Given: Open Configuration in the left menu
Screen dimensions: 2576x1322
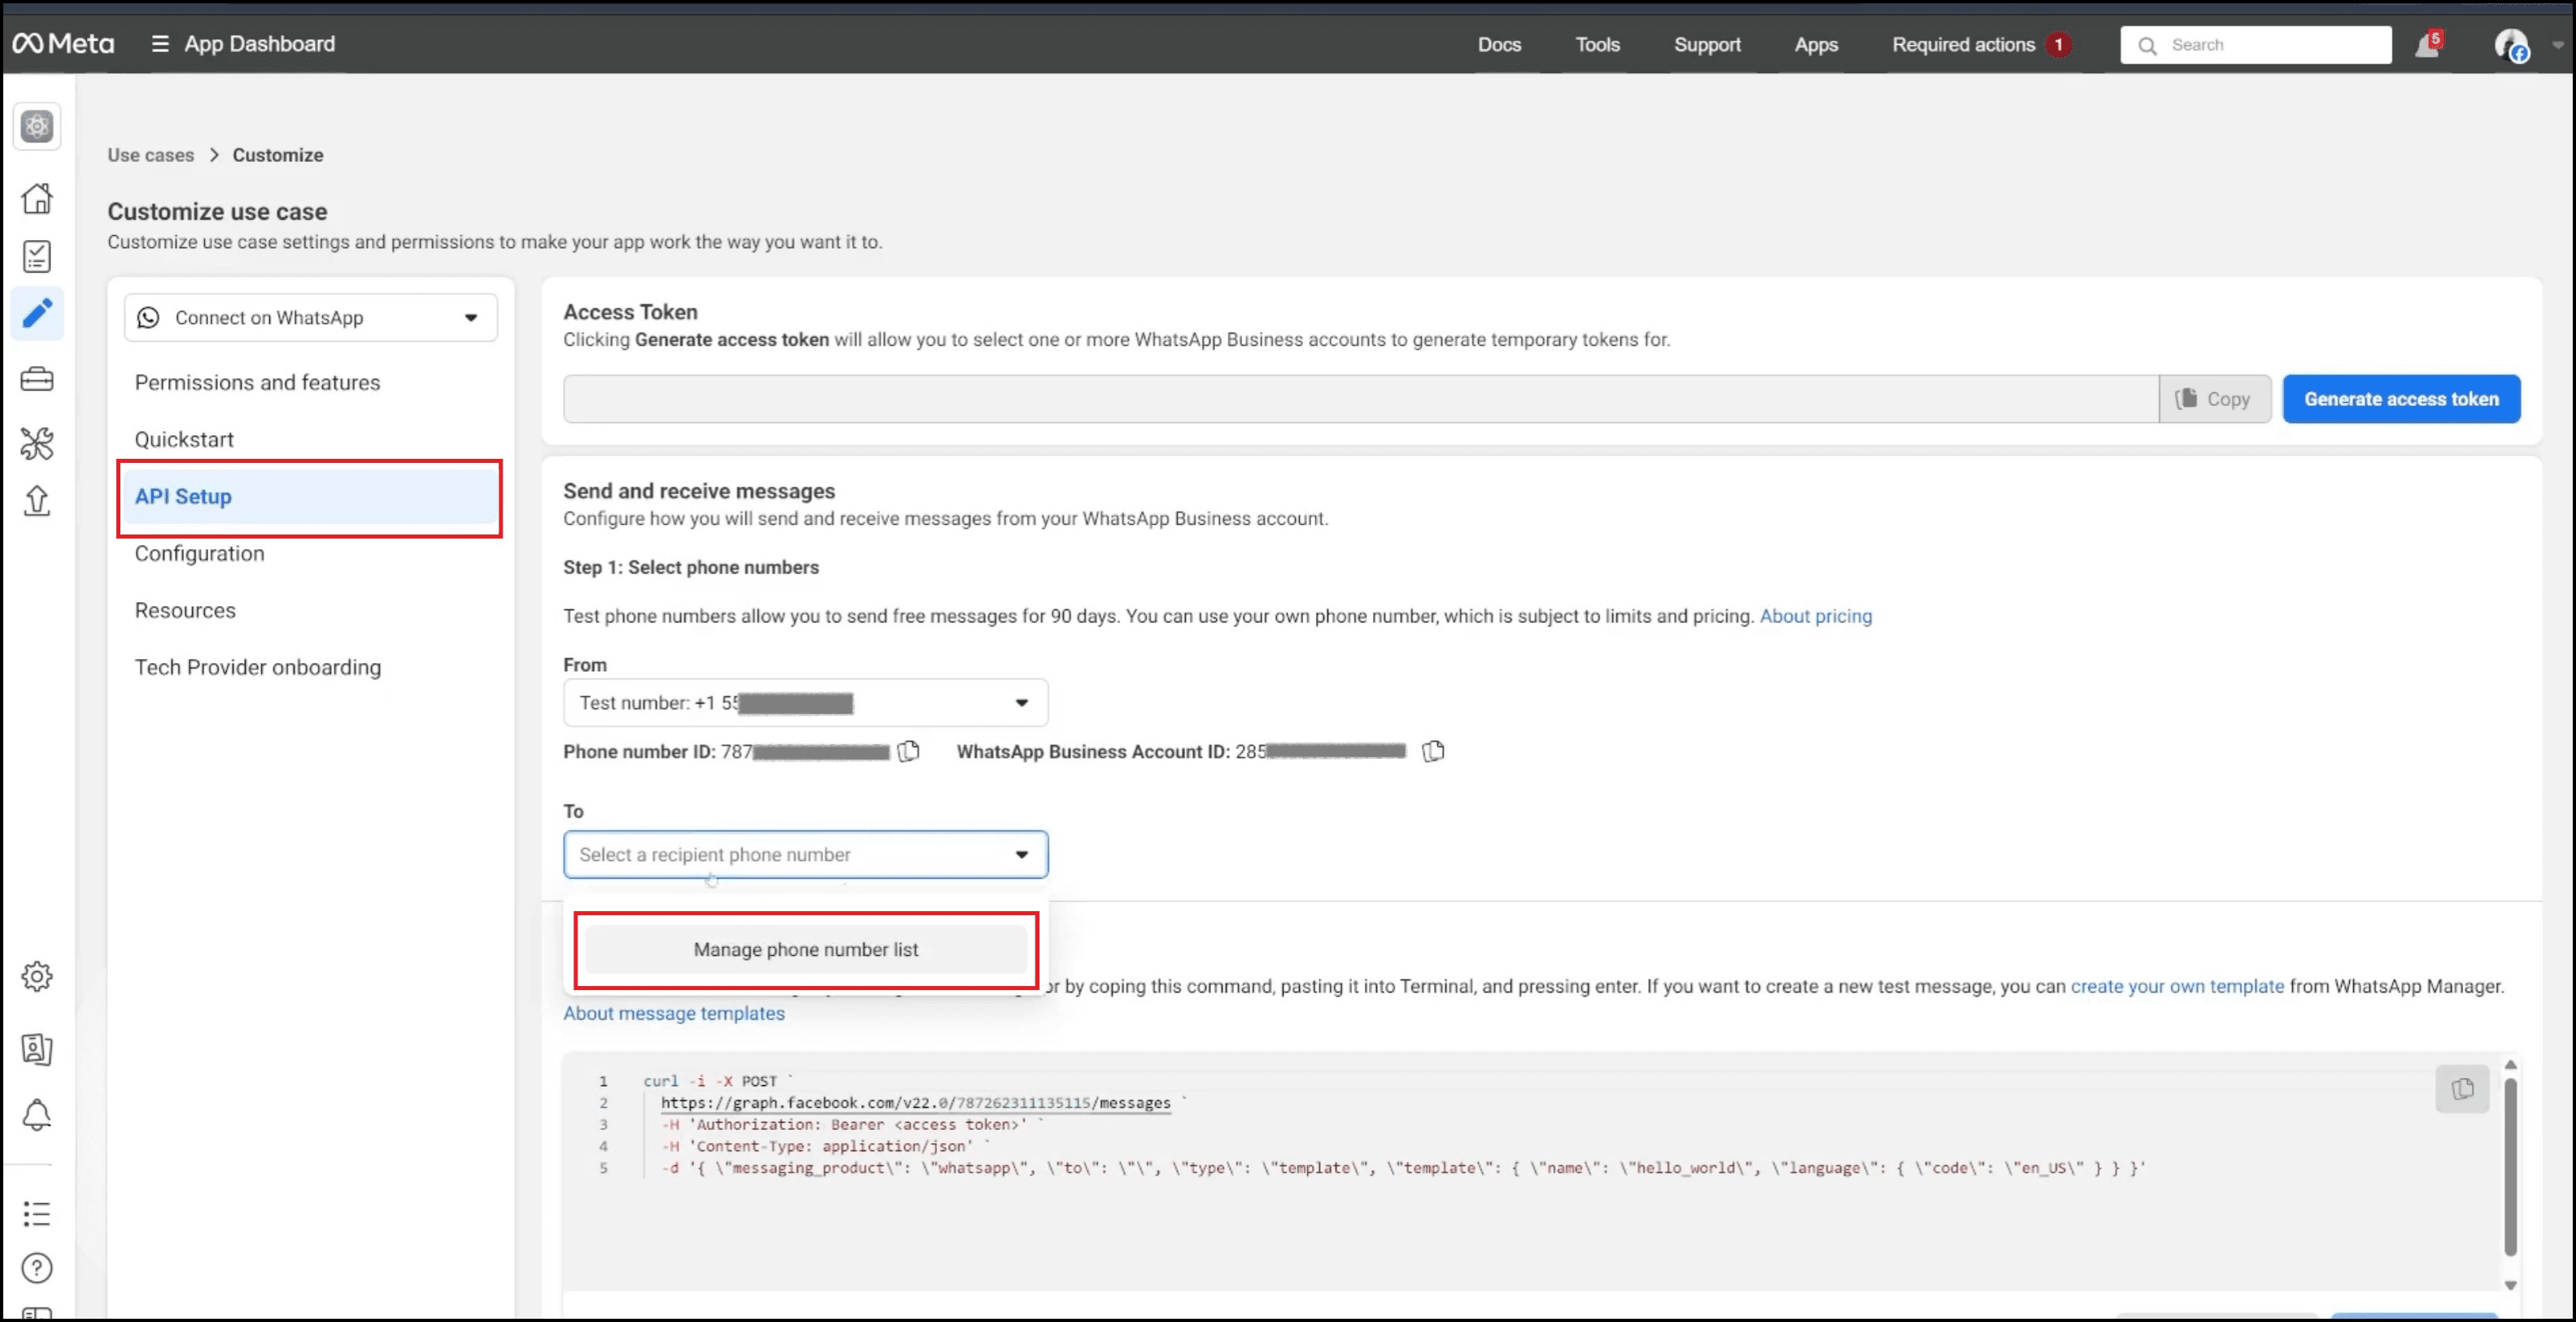Looking at the screenshot, I should click(199, 554).
